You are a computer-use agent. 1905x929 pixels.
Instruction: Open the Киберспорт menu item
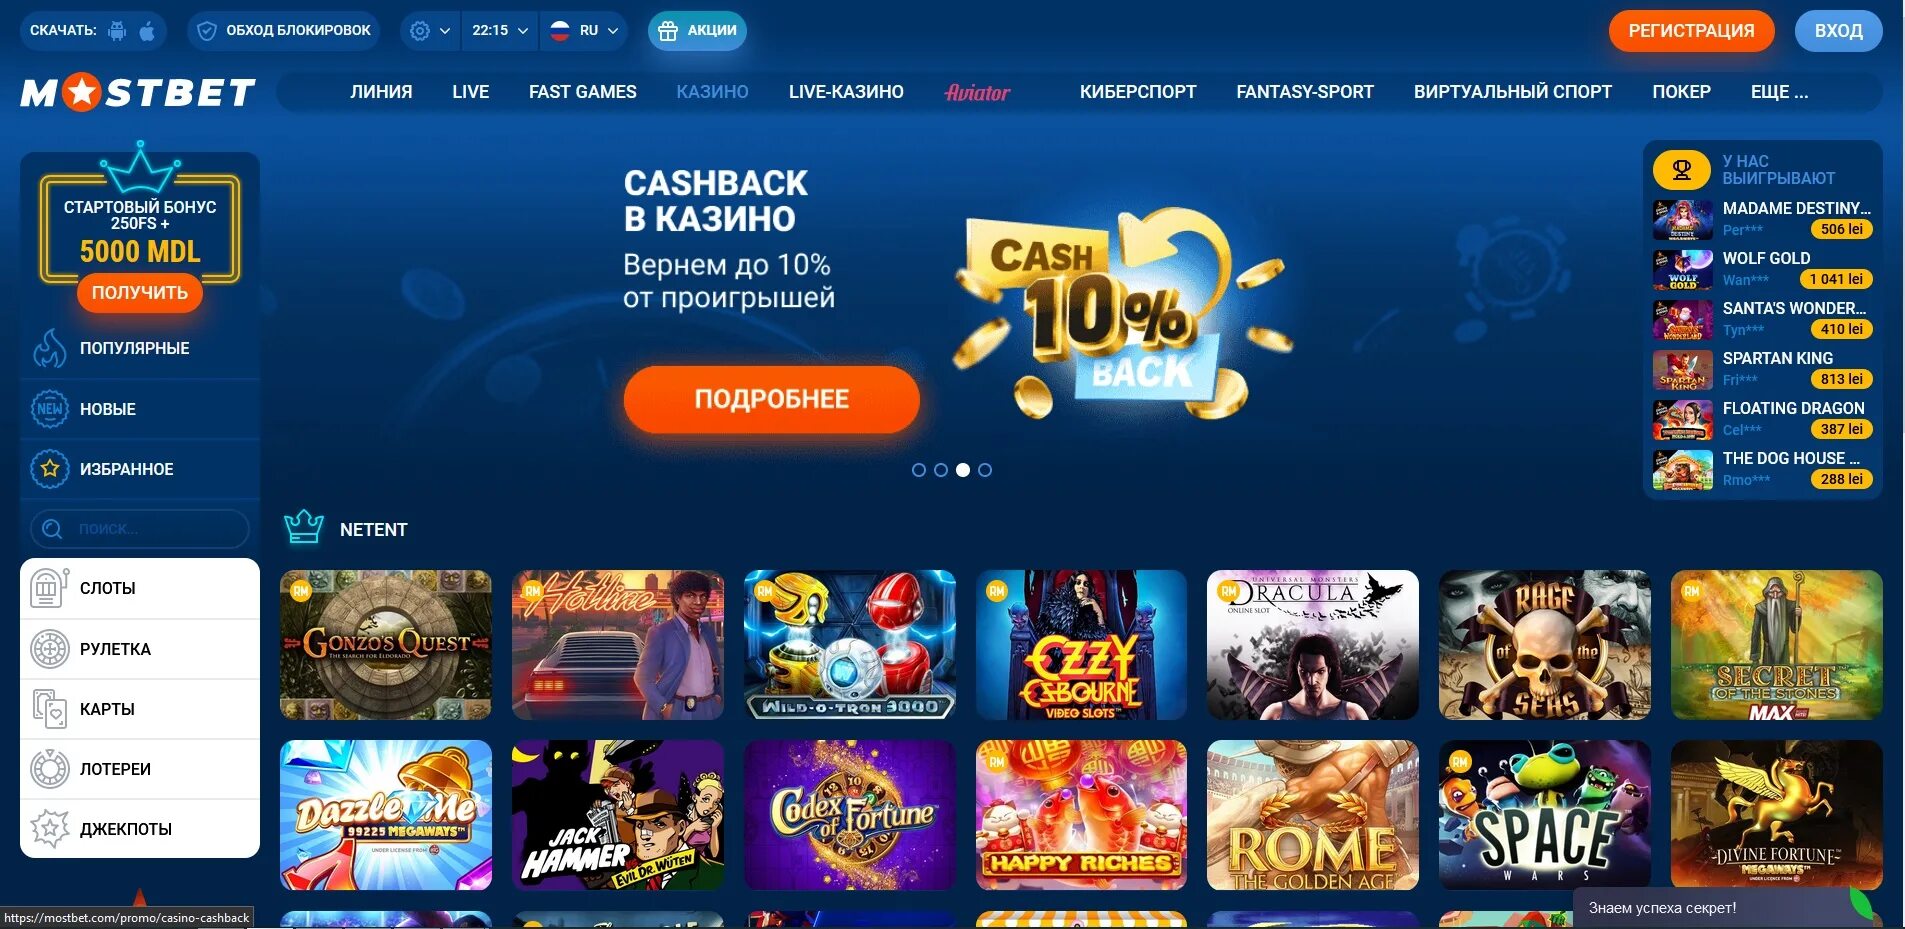1138,92
